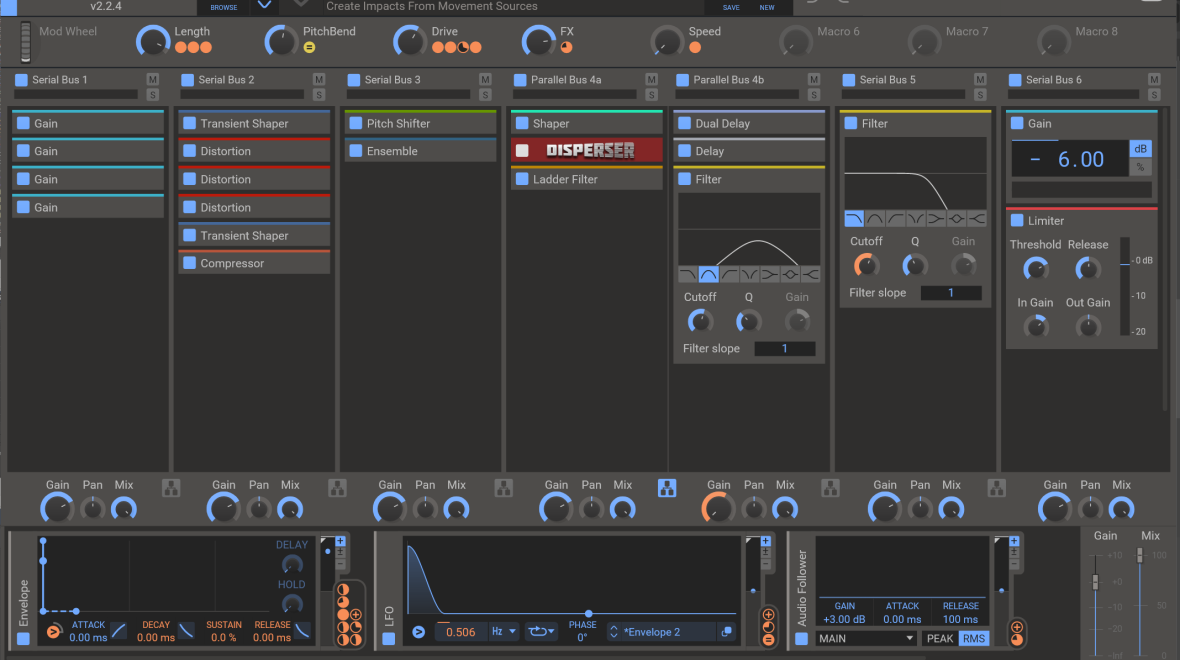Switch Gain module unit to percent
Screen dimensions: 1180x660
[1140, 167]
